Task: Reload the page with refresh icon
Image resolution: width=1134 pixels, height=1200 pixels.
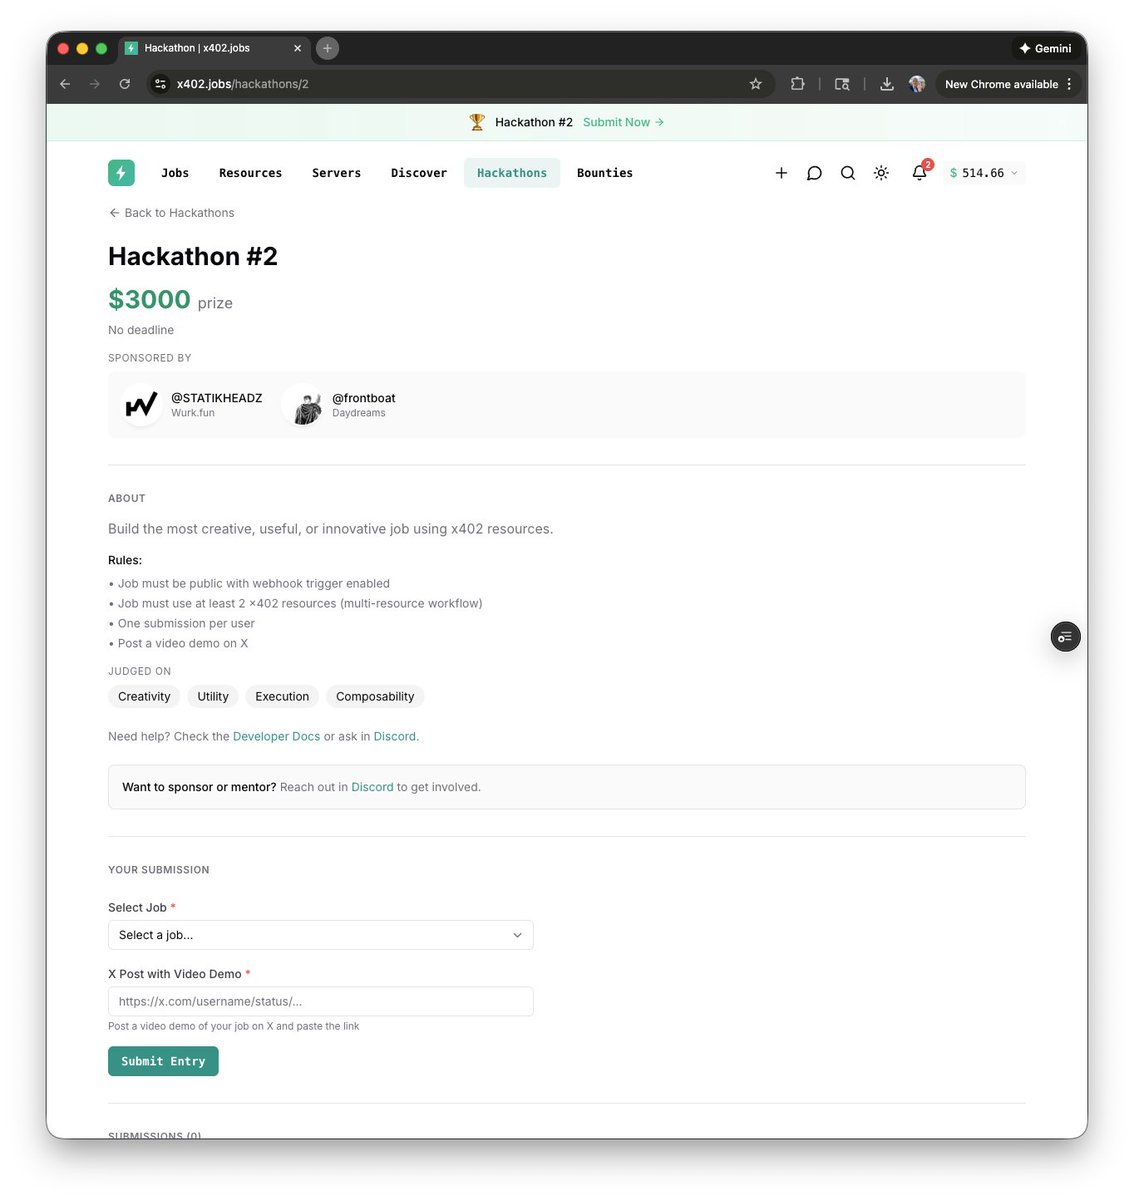Action: [125, 84]
